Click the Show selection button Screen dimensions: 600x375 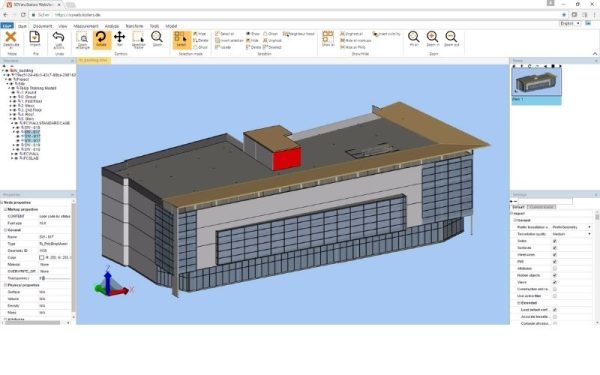pos(253,34)
